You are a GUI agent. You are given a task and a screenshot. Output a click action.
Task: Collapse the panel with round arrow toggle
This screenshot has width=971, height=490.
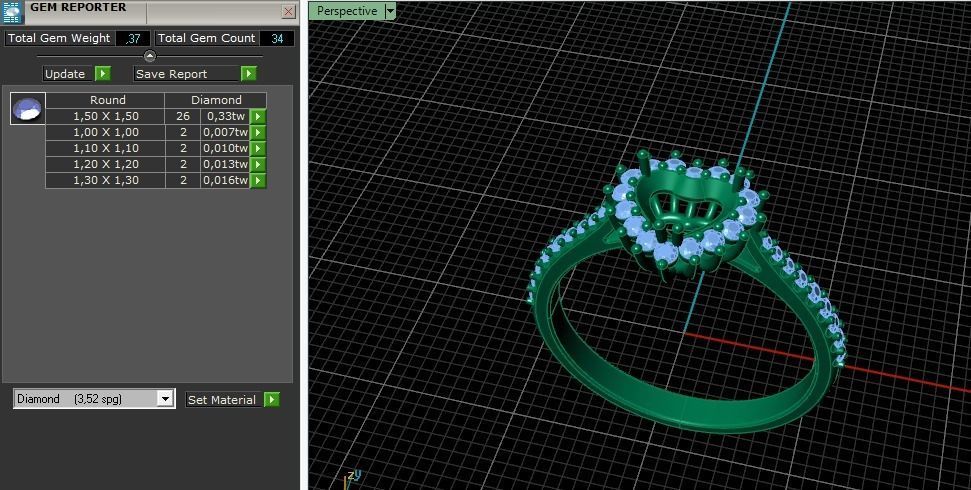pos(150,56)
